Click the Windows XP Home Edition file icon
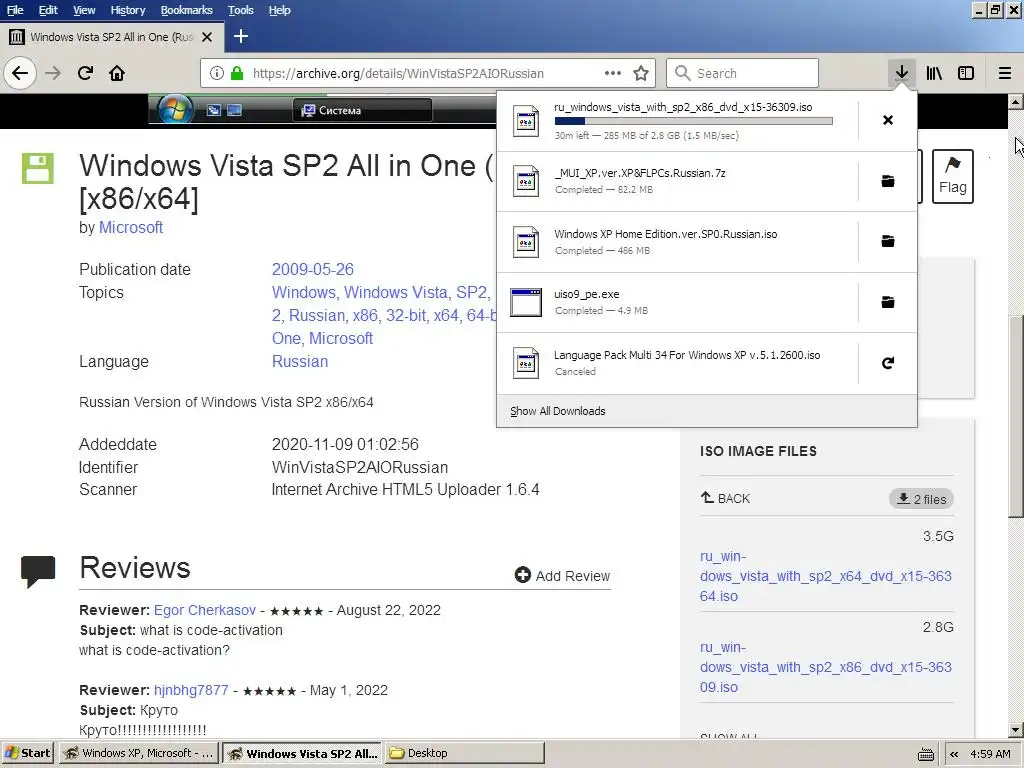 (526, 242)
